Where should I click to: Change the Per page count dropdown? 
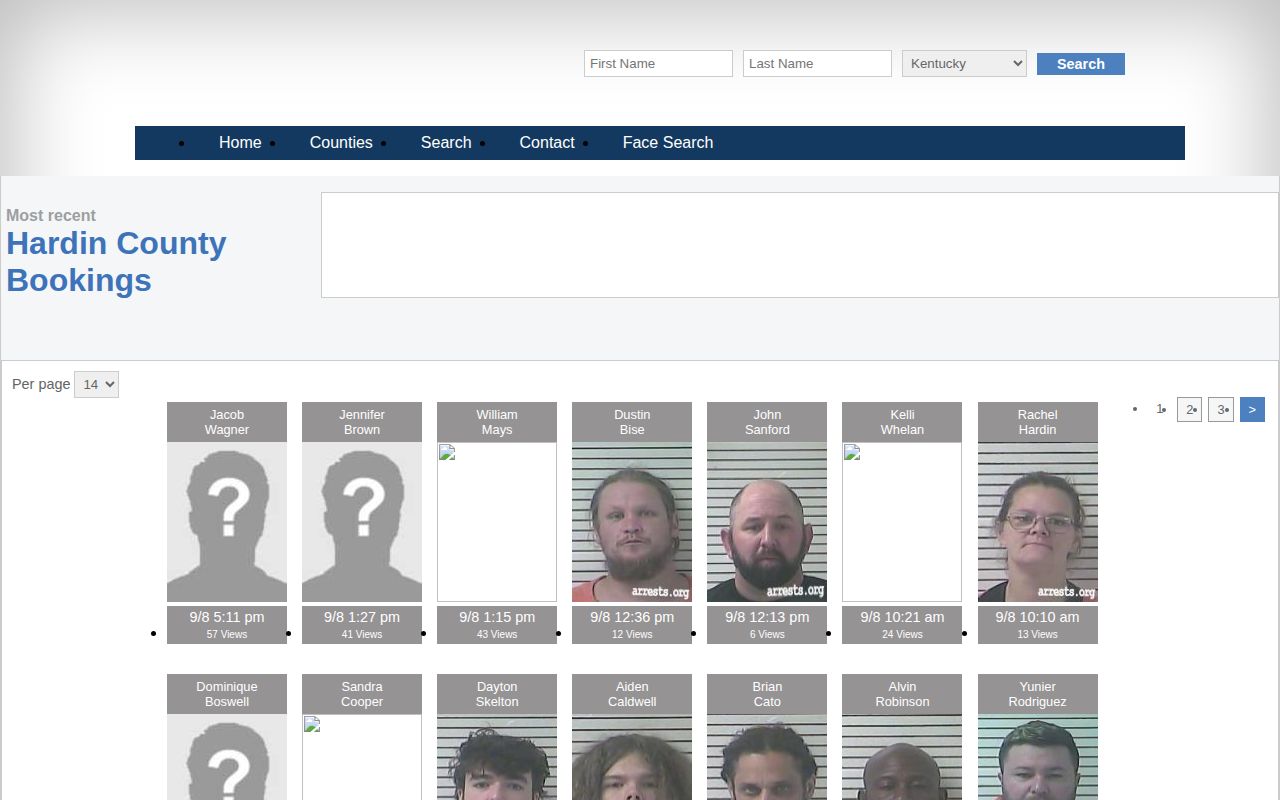(x=96, y=384)
